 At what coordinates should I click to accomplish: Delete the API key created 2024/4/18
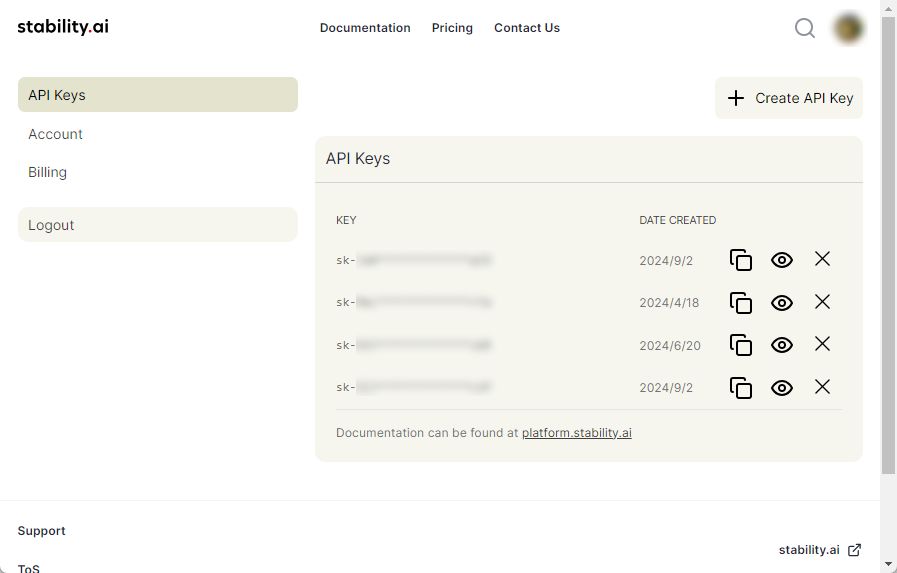[822, 301]
